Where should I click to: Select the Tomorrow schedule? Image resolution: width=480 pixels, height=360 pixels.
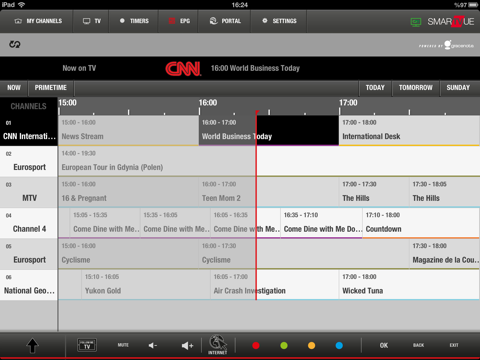(x=416, y=88)
